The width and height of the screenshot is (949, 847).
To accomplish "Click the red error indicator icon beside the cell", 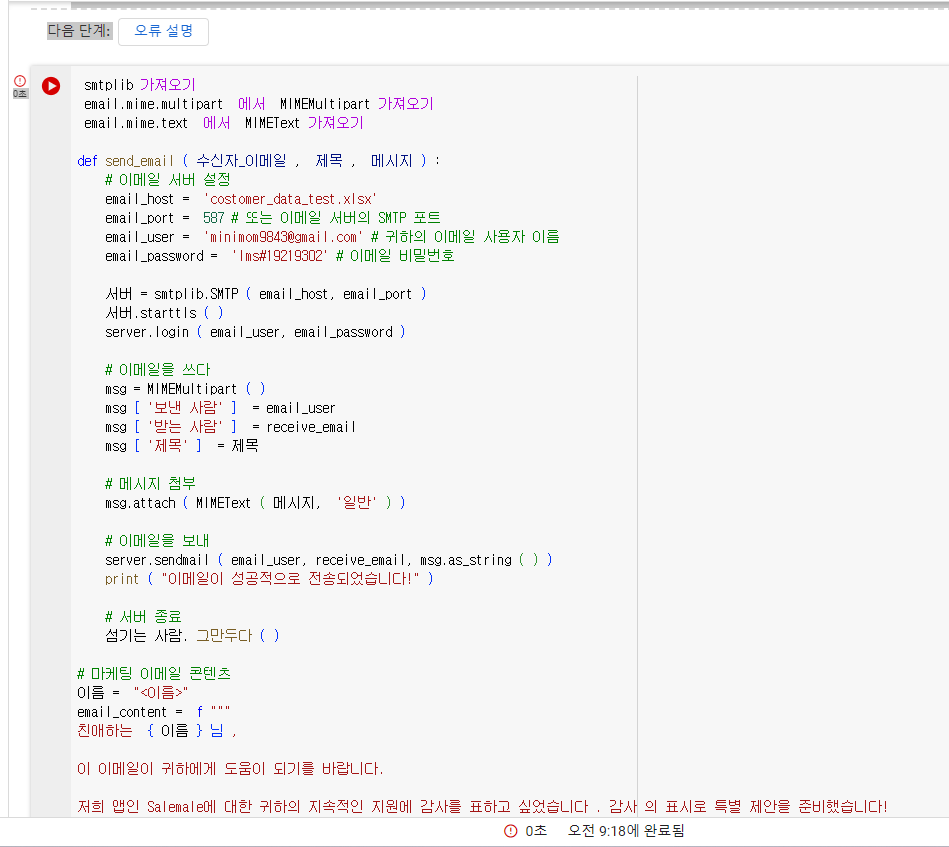I will (20, 81).
